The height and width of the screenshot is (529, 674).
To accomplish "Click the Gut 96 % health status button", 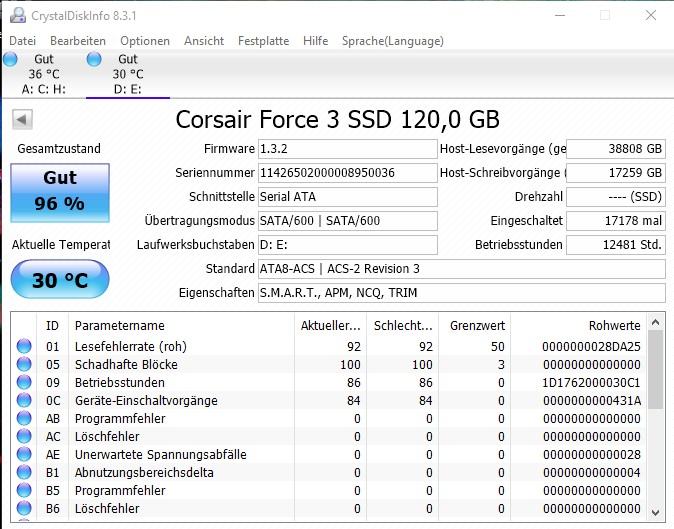I will 60,193.
